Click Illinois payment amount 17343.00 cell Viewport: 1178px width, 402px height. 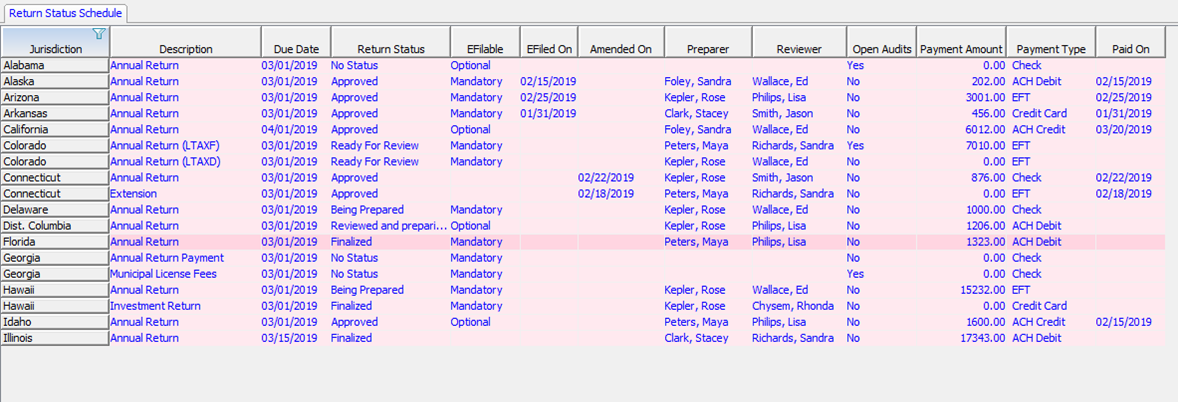[x=962, y=338]
